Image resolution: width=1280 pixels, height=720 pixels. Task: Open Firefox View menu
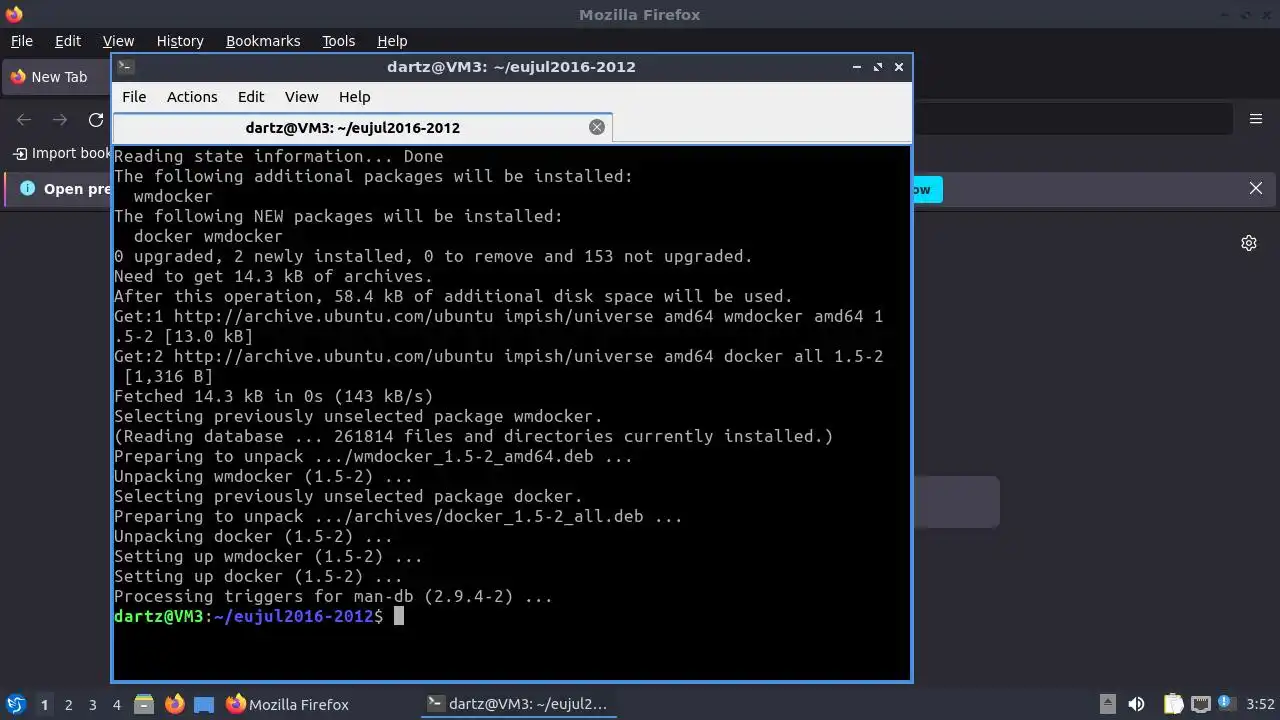pyautogui.click(x=118, y=41)
